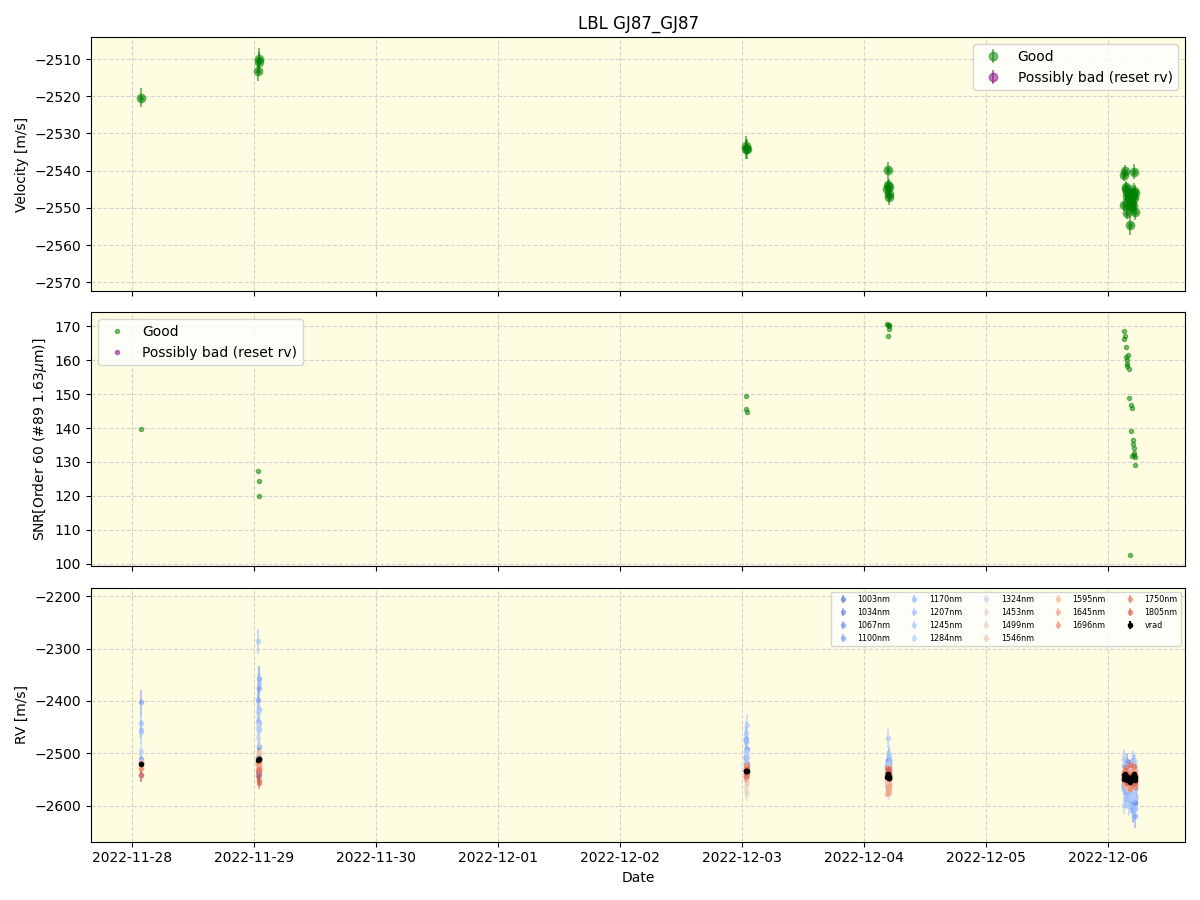Click the 2022-12-03 date tick label
The height and width of the screenshot is (900, 1200).
[742, 856]
